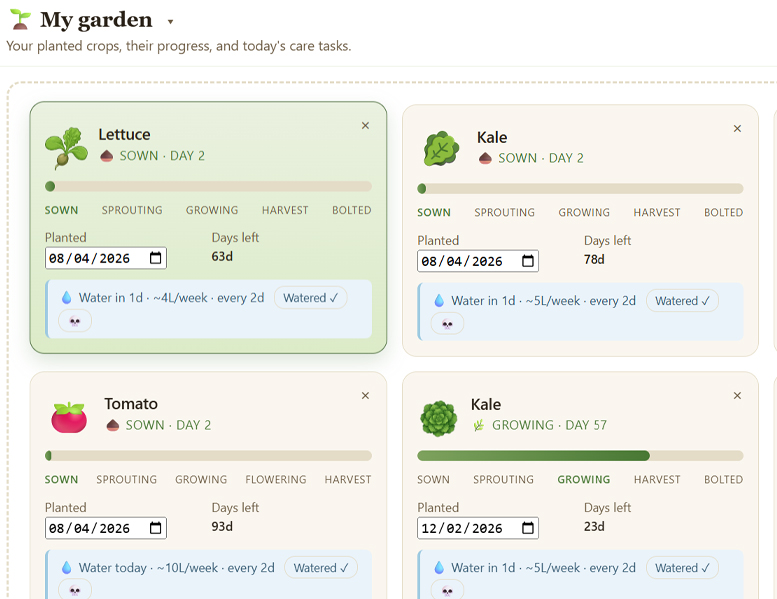
Task: Dismiss the Tomato card using the X
Action: coord(365,396)
